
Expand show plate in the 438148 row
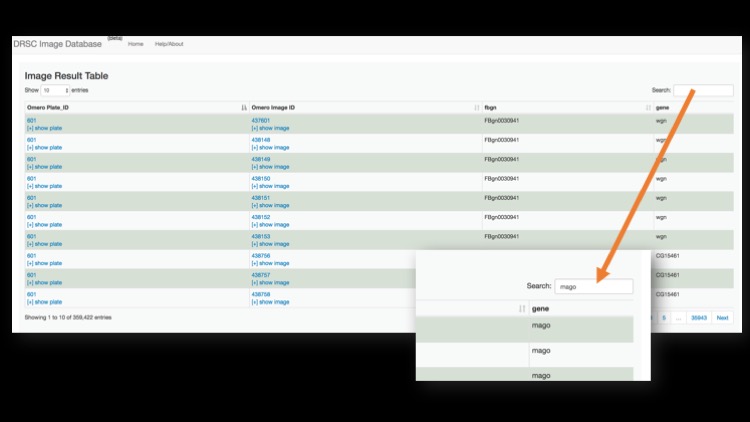[44, 147]
